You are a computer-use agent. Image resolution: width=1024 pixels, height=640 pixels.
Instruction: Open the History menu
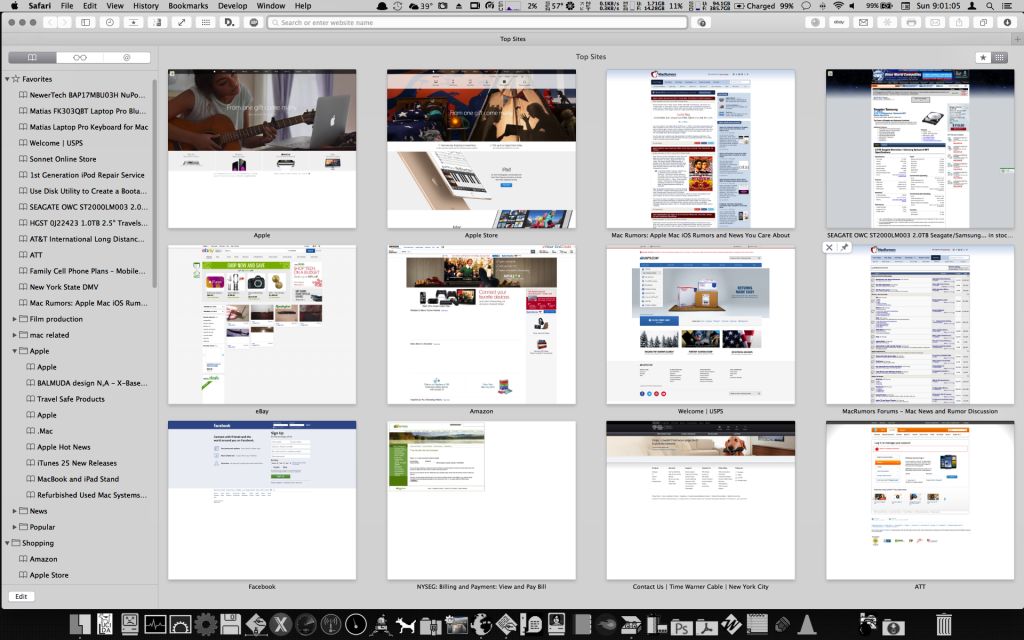tap(146, 6)
